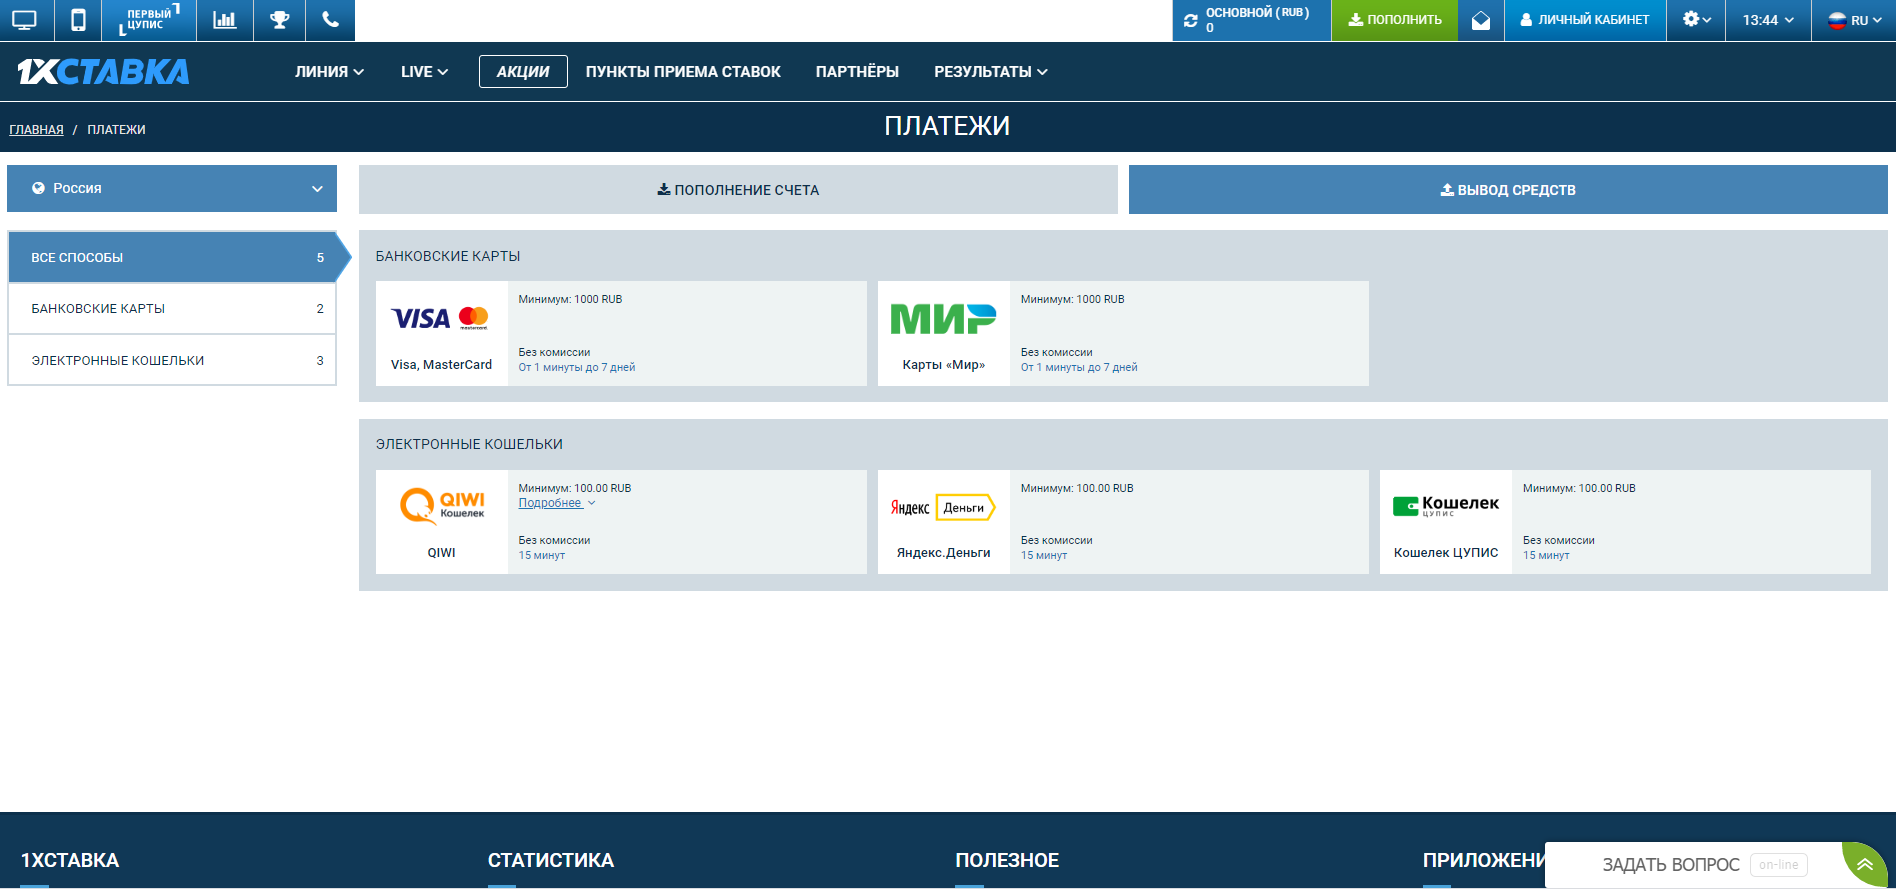Click the phone callback icon
The image size is (1896, 889).
(330, 20)
